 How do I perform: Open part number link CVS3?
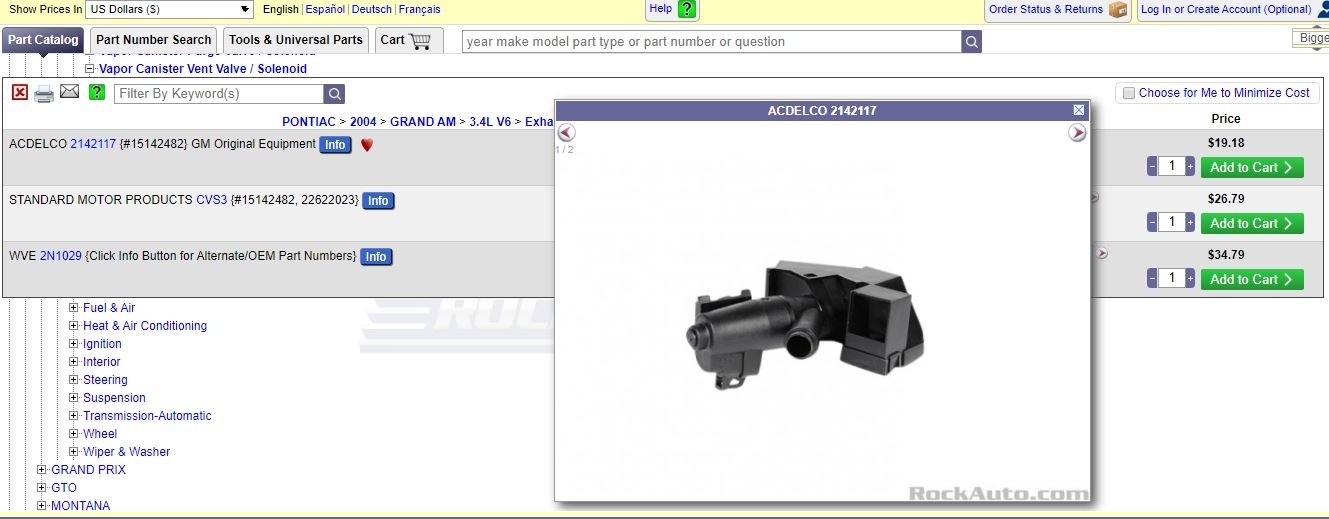tap(211, 200)
